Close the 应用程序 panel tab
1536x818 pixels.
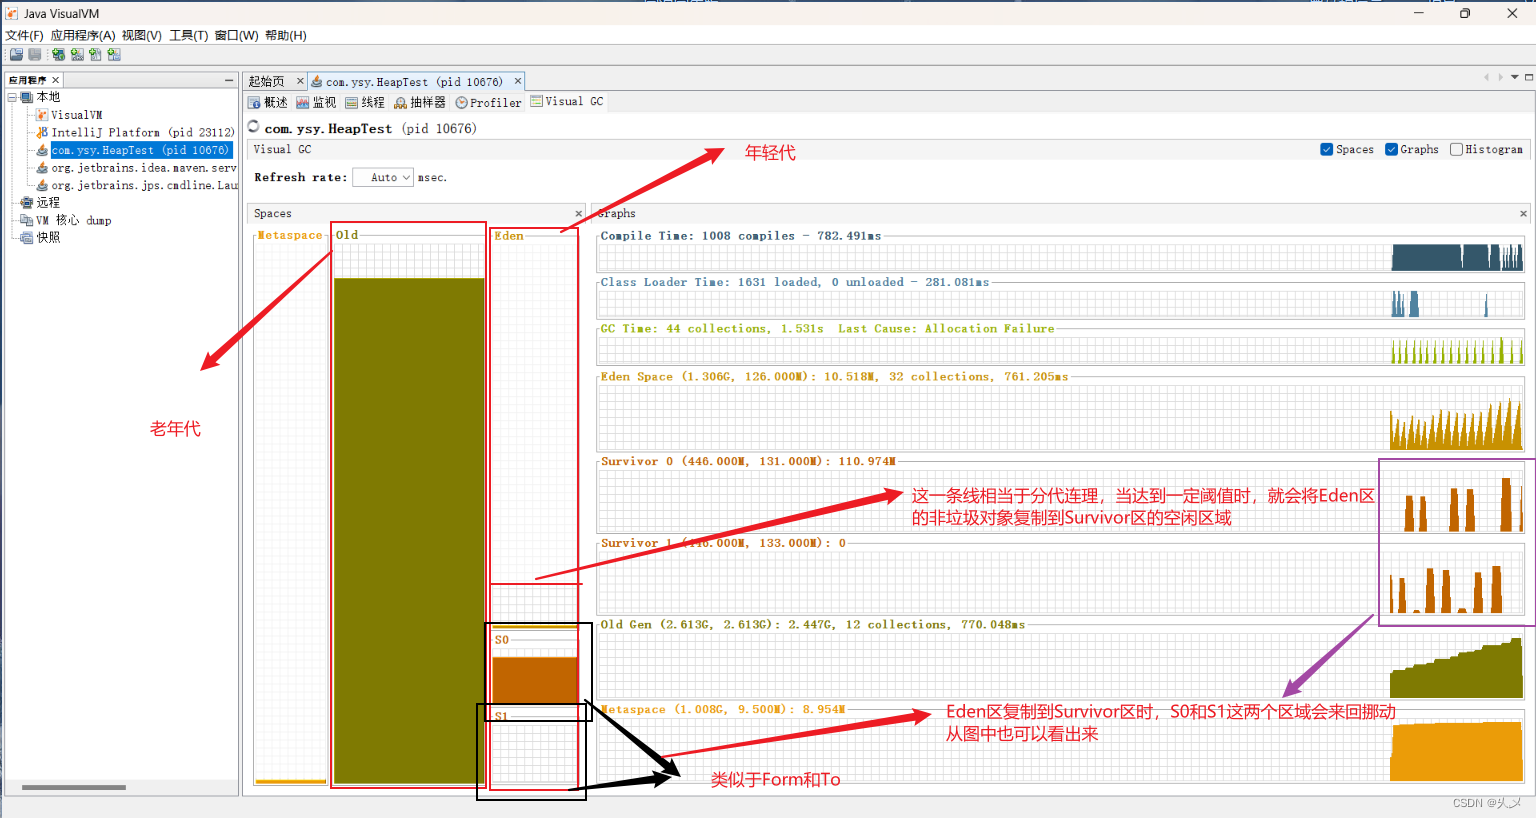pos(56,80)
